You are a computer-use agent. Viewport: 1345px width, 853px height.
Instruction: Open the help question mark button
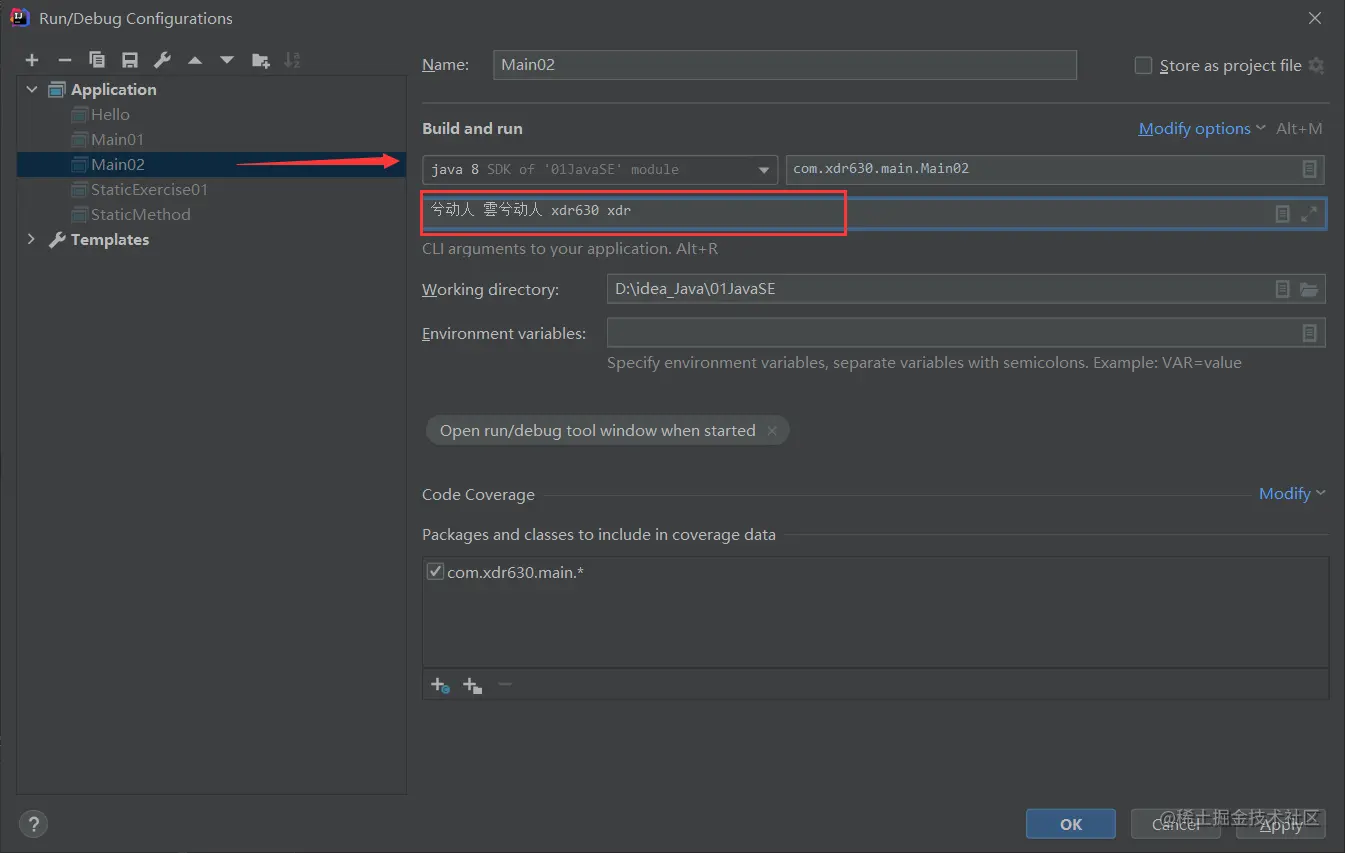coord(33,824)
